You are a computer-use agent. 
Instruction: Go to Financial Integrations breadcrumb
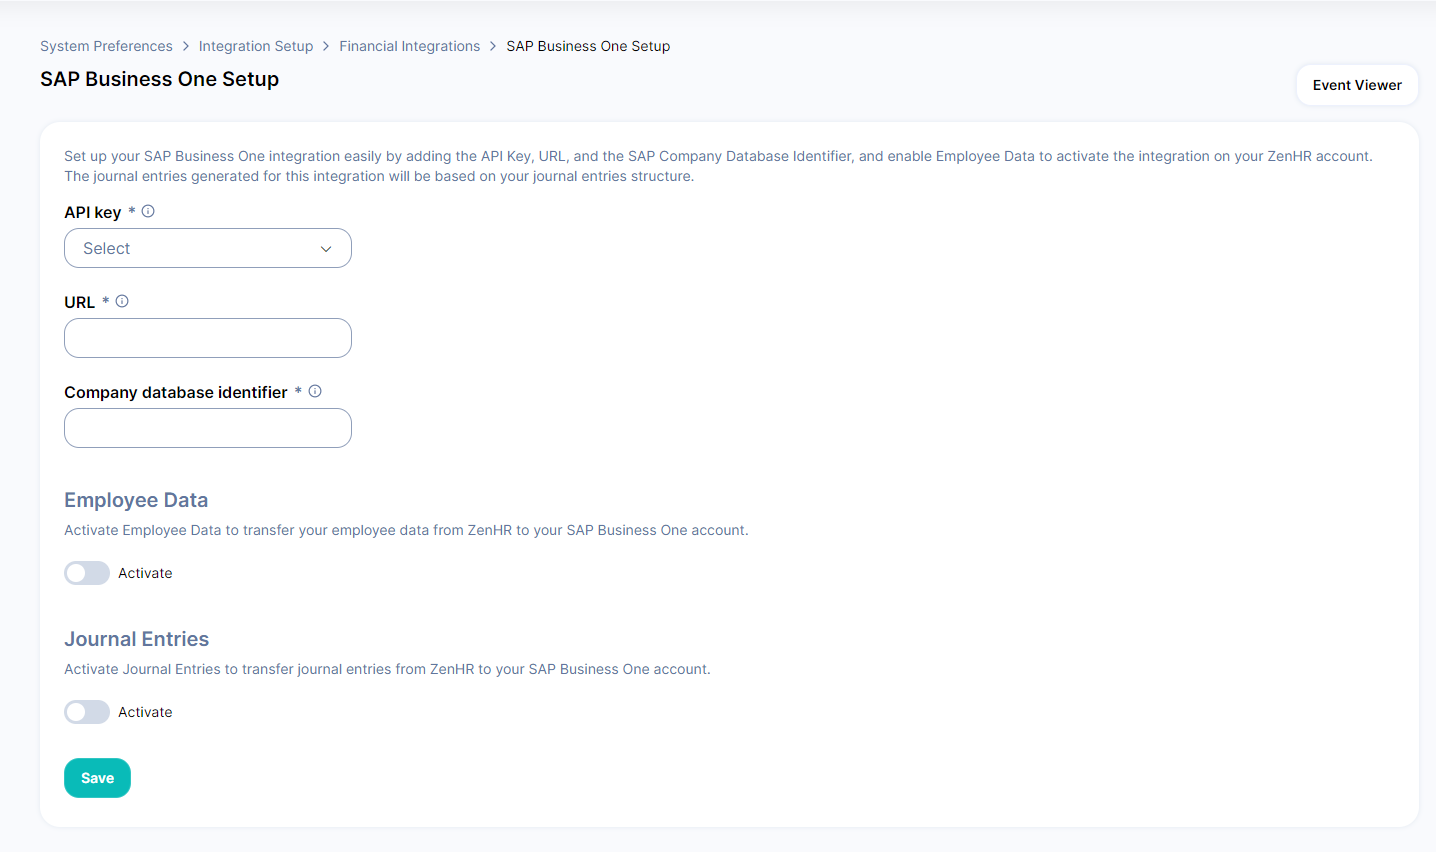(410, 46)
